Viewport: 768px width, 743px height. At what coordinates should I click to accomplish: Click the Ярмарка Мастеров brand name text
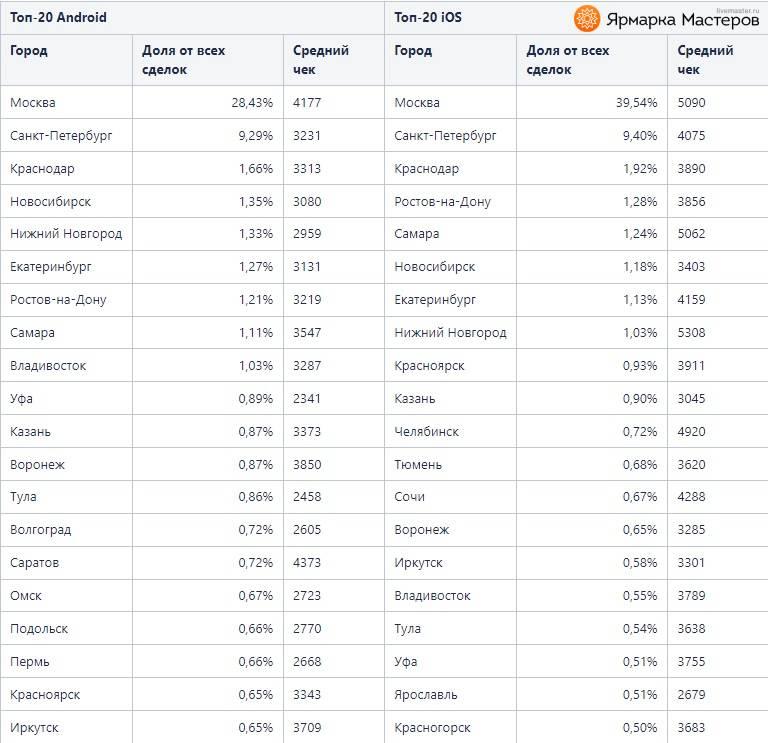(682, 19)
